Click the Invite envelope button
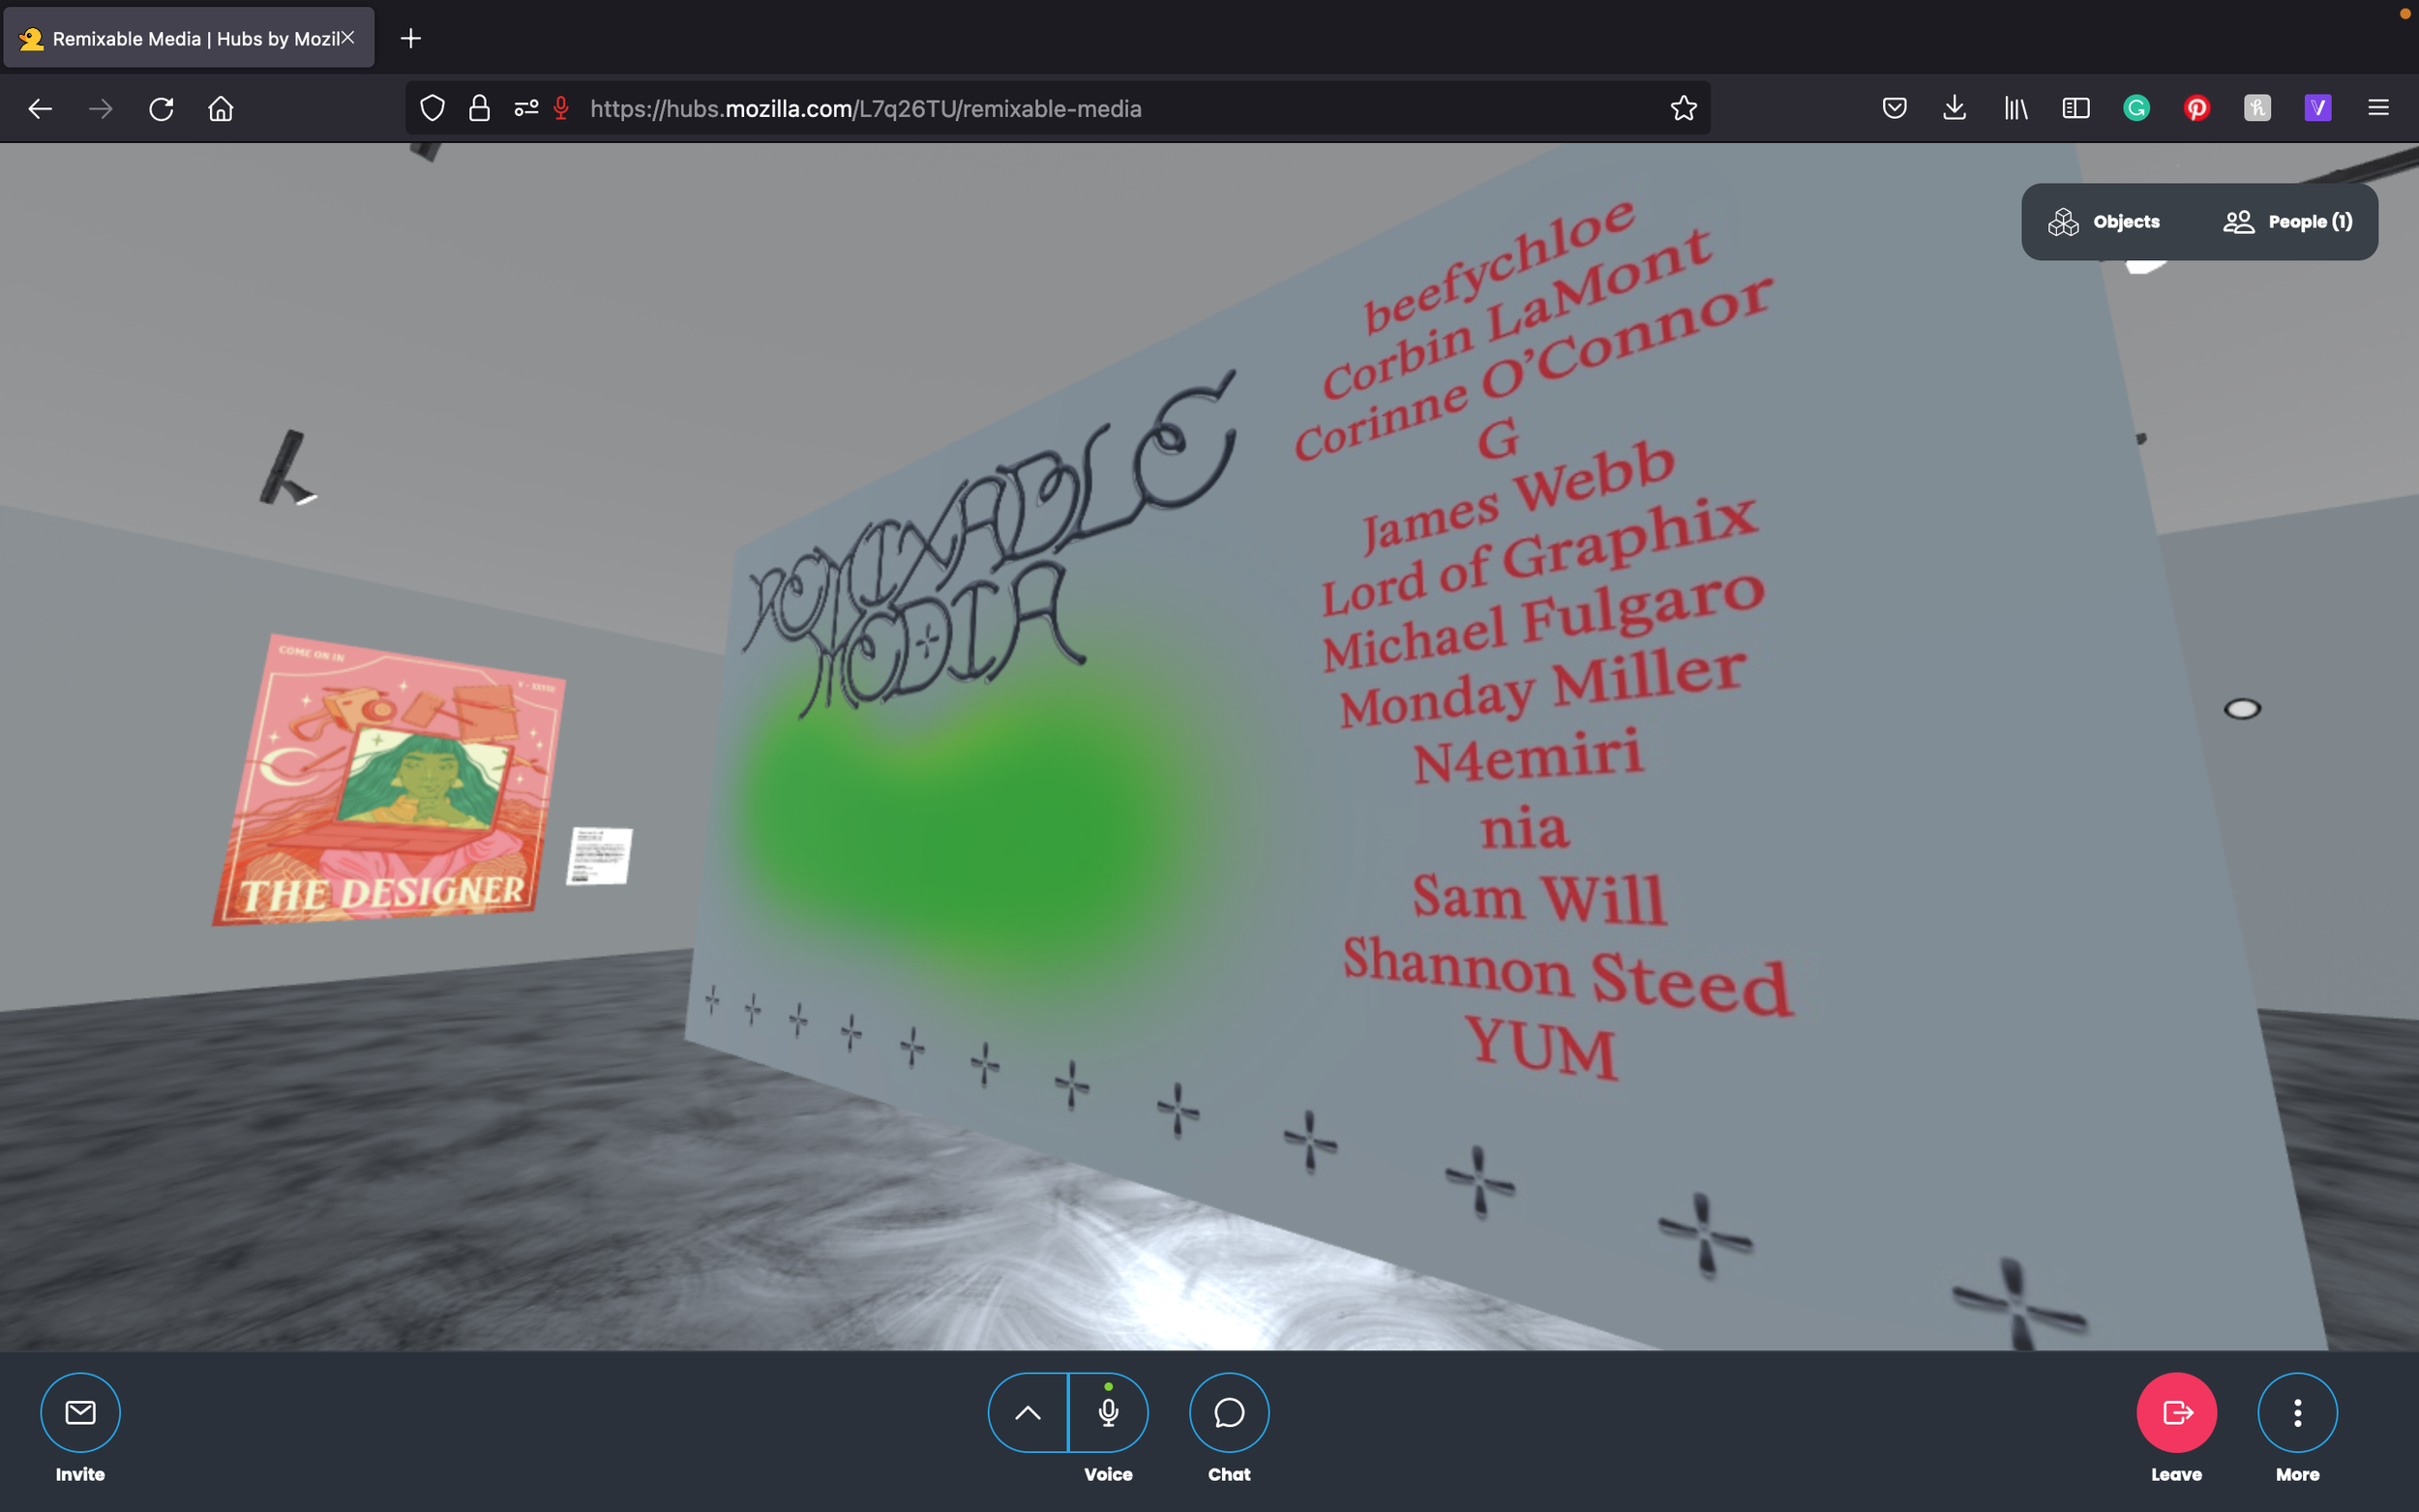Screen dimensions: 2419x1512 [80, 1412]
